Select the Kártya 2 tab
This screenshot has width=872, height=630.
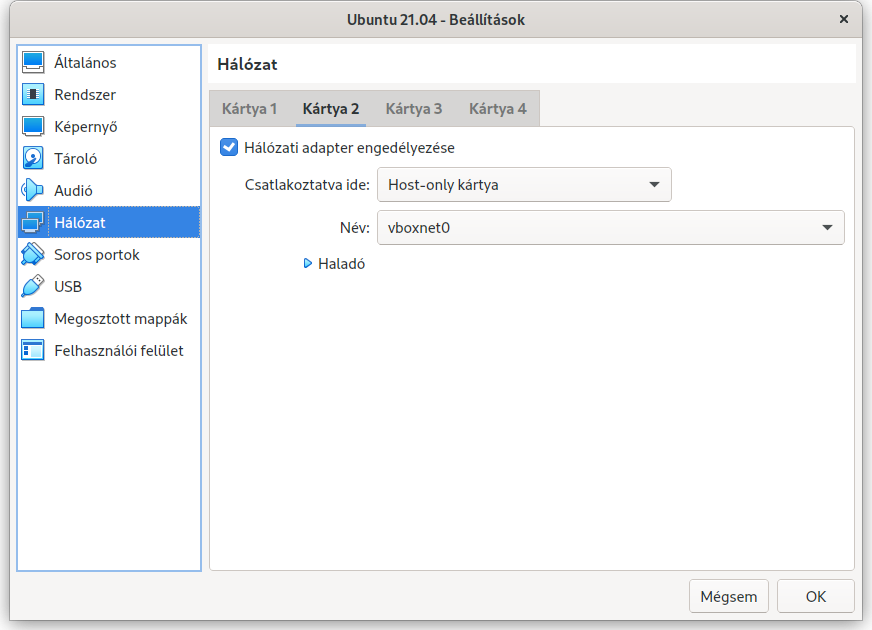[331, 108]
